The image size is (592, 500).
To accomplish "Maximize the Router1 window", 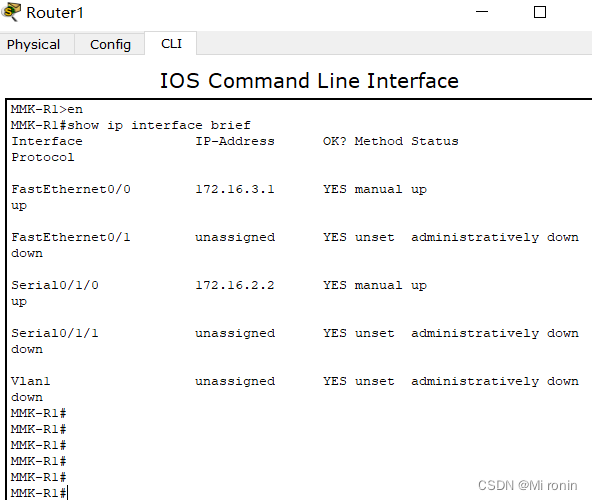I will 540,12.
